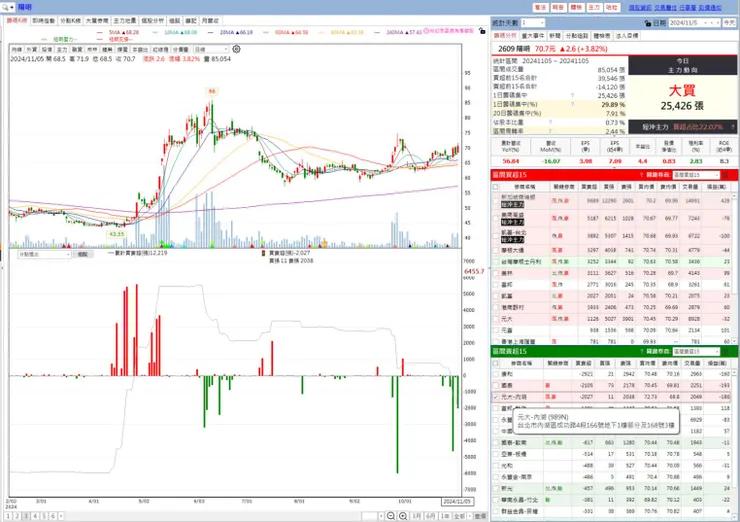Open the 分點進出 dropdown below the chart
Image resolution: width=740 pixels, height=522 pixels.
(x=44, y=254)
